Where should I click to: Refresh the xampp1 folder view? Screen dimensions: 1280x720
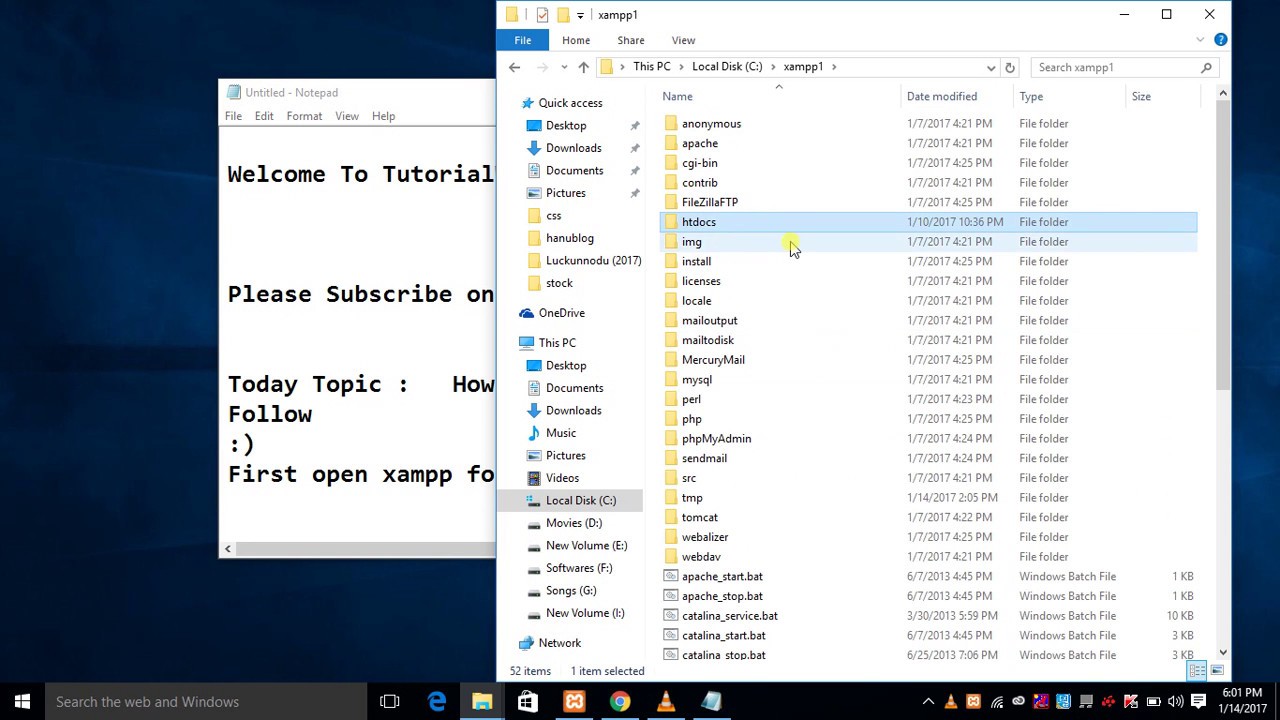1010,67
